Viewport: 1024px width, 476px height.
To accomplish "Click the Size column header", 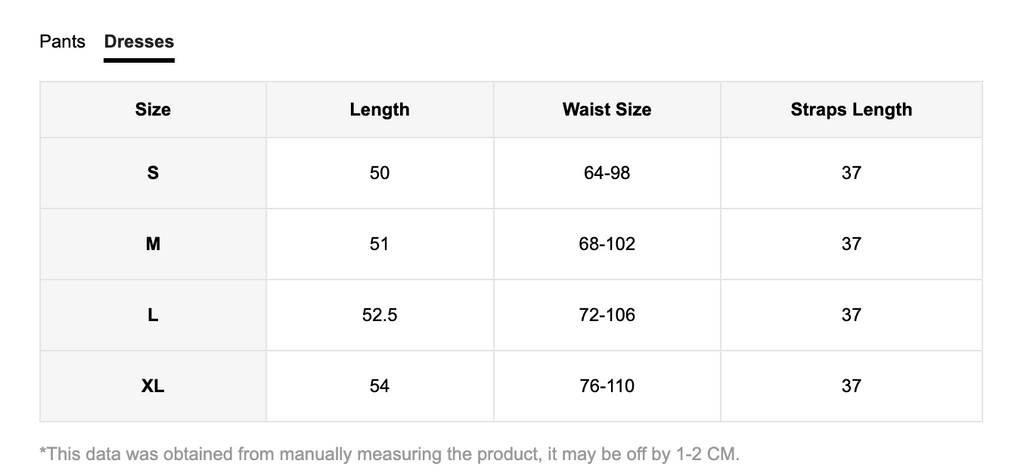I will coord(153,110).
